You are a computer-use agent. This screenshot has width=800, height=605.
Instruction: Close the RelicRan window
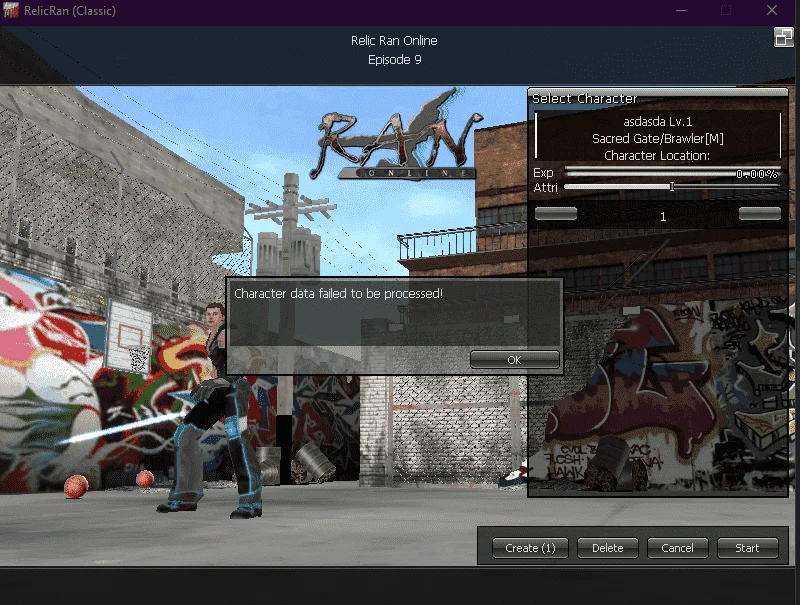click(x=772, y=10)
